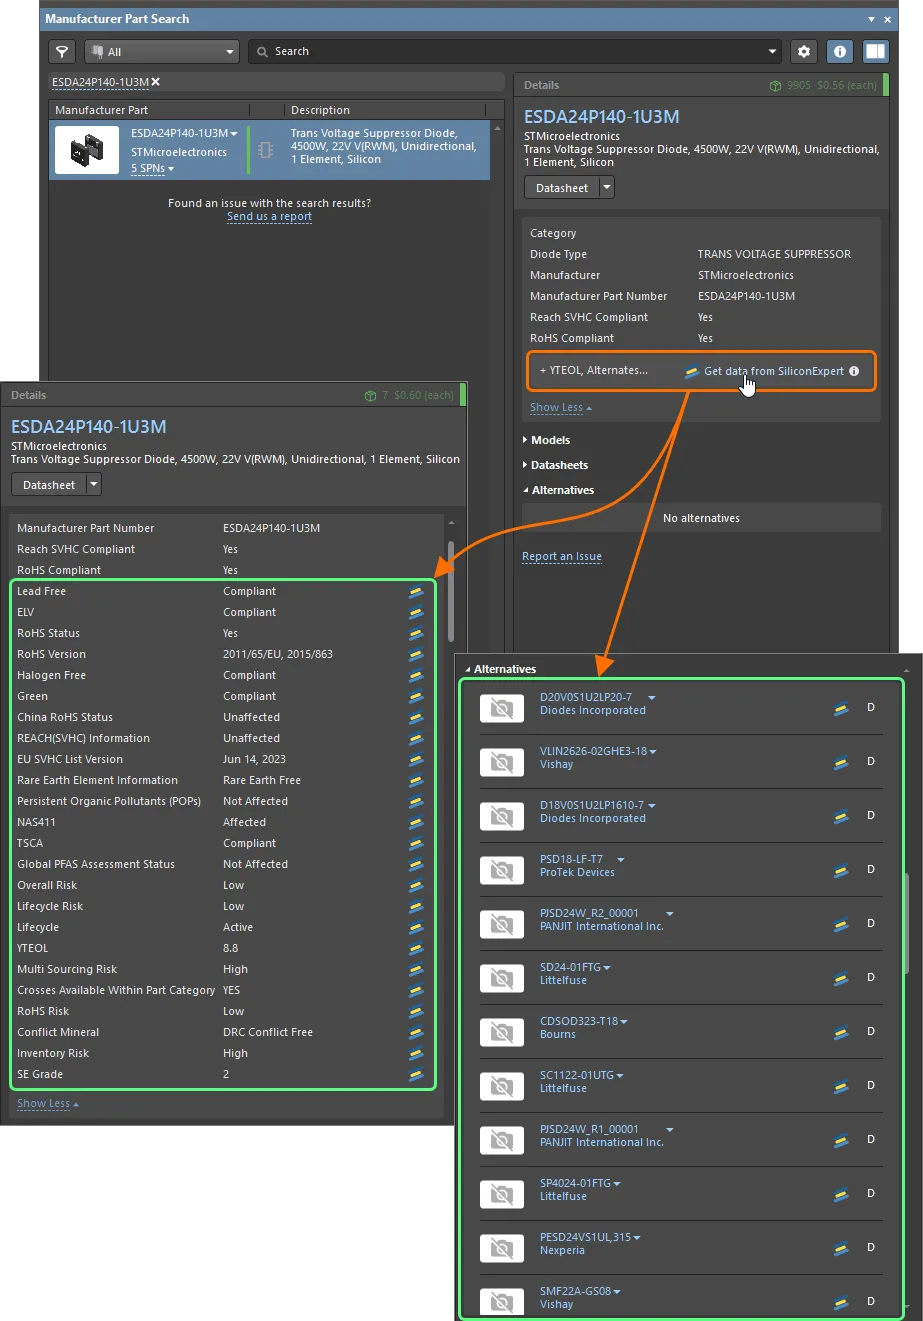Collapse the Alternatives section in upper Details
The height and width of the screenshot is (1321, 923).
(x=558, y=490)
